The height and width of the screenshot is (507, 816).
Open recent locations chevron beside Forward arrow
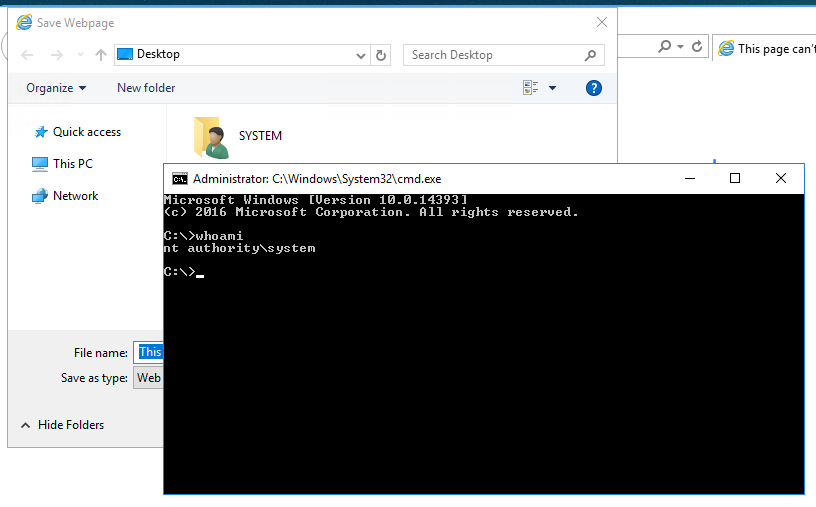(80, 55)
